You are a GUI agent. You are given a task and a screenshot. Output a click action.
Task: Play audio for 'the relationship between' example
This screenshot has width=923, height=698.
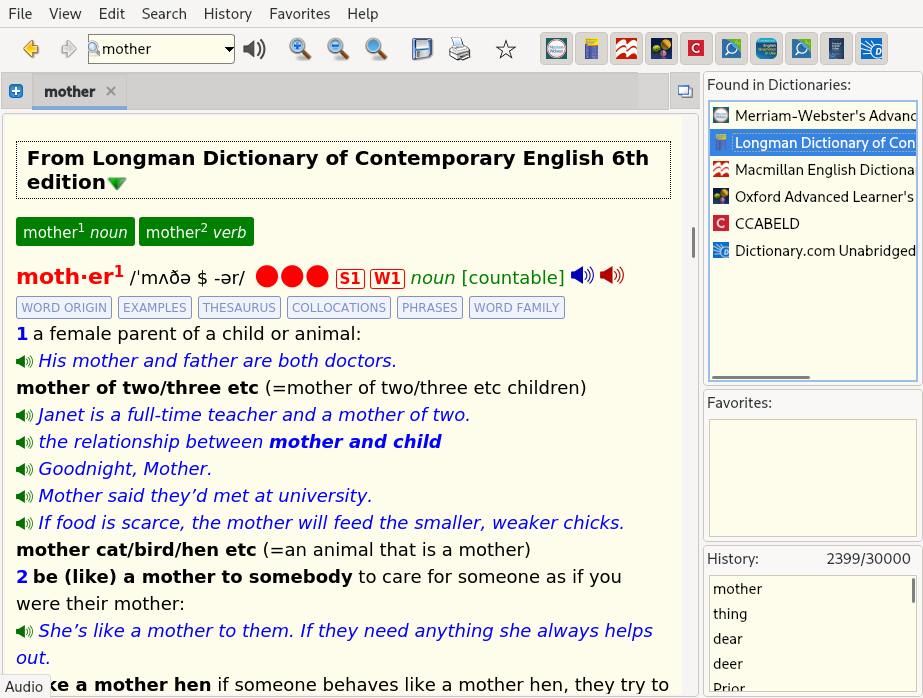point(25,443)
